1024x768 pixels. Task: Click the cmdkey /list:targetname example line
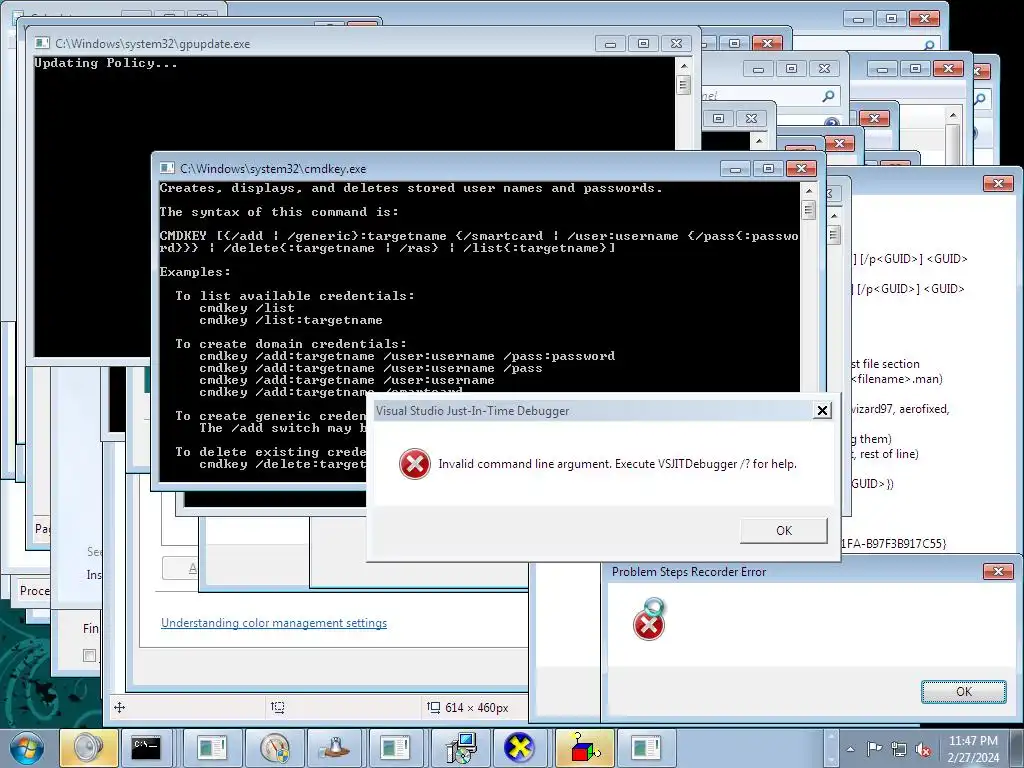(x=291, y=320)
